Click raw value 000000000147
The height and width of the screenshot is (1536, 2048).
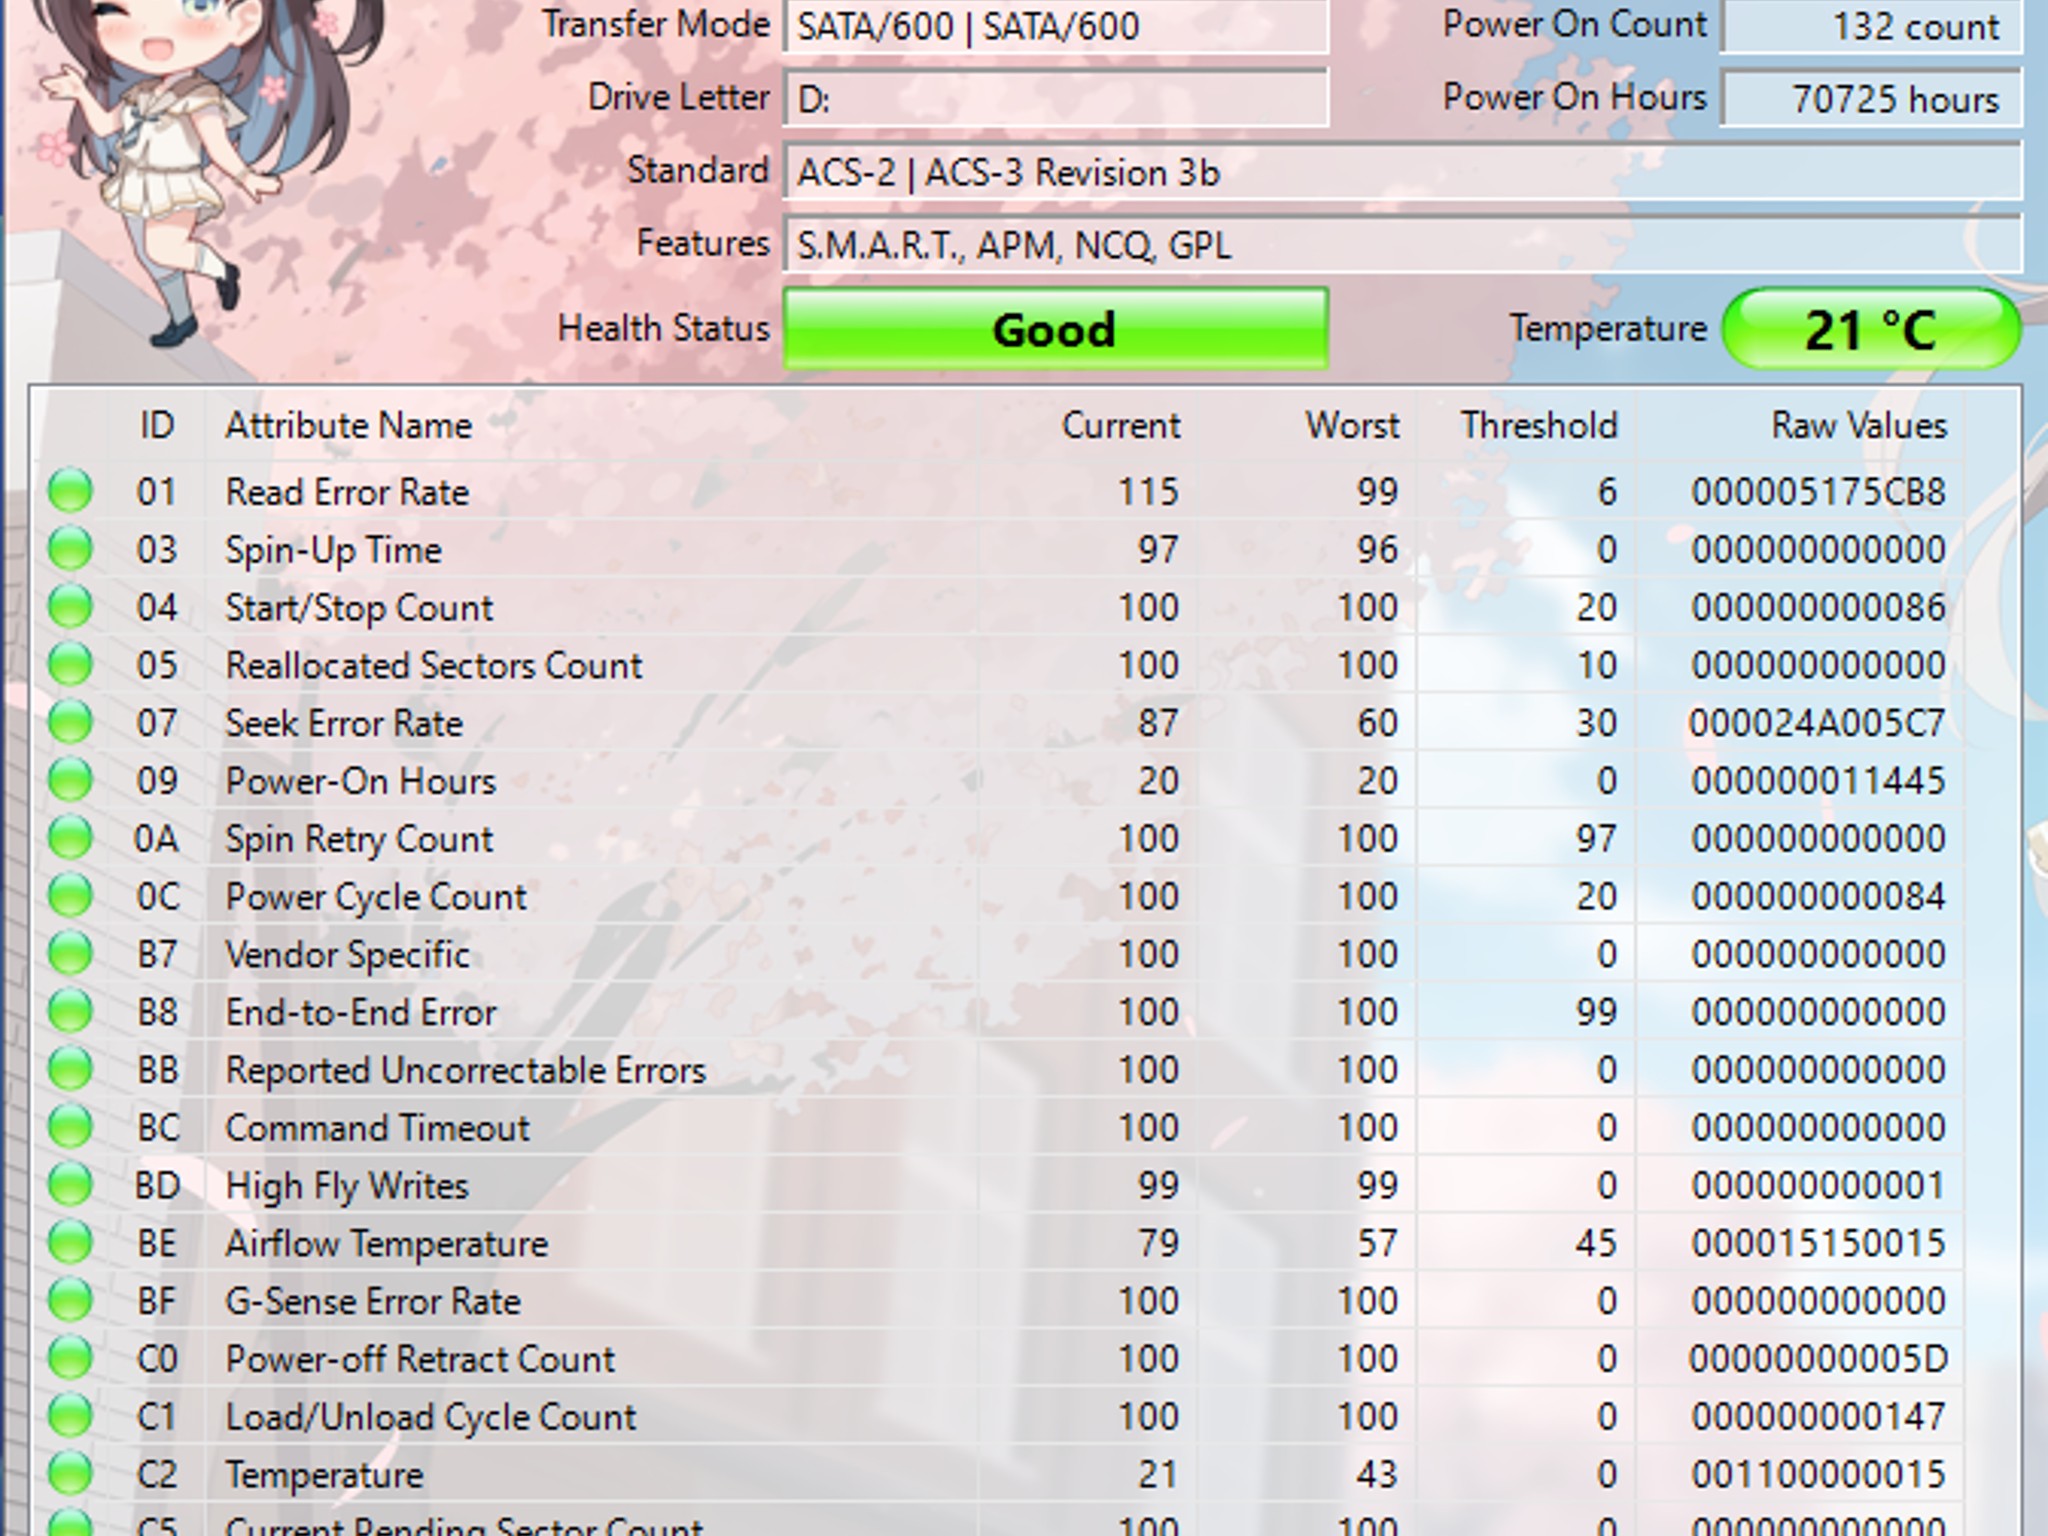(x=1819, y=1417)
